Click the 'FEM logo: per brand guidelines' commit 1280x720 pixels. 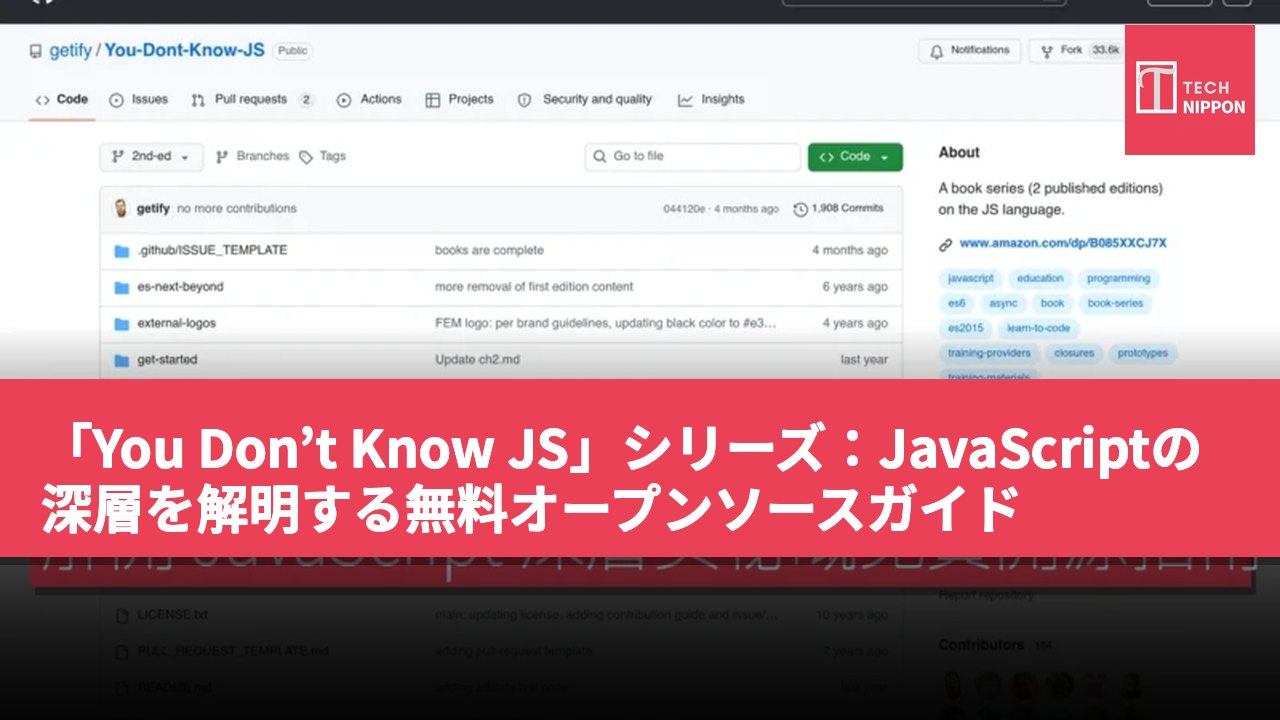point(606,324)
